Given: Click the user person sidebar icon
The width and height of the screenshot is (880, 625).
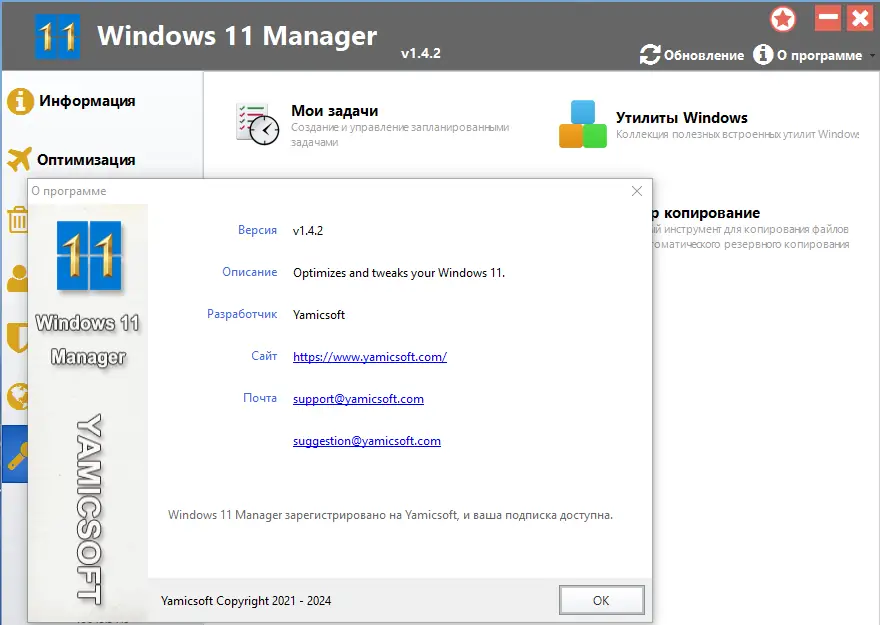Looking at the screenshot, I should 17,278.
